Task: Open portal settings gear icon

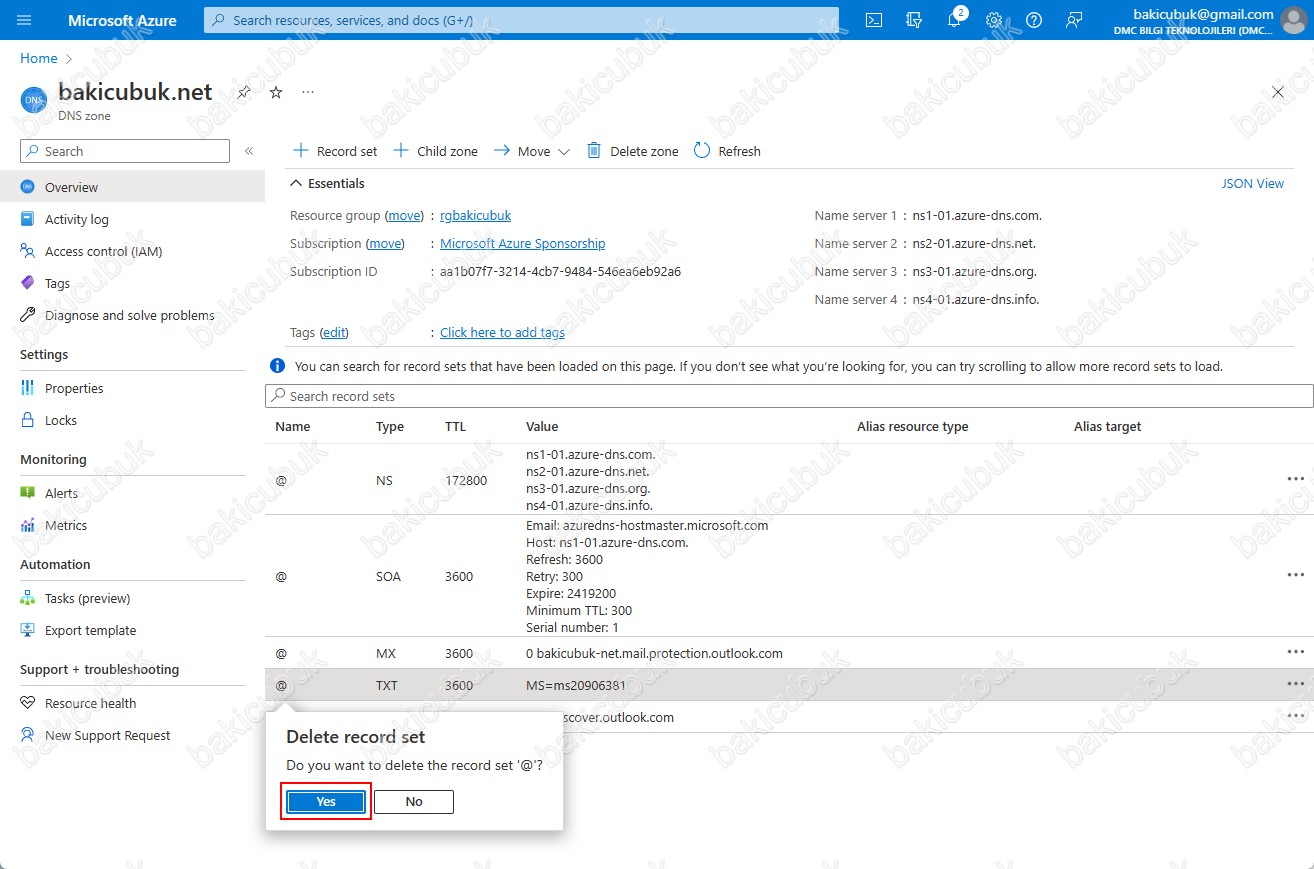Action: point(994,20)
